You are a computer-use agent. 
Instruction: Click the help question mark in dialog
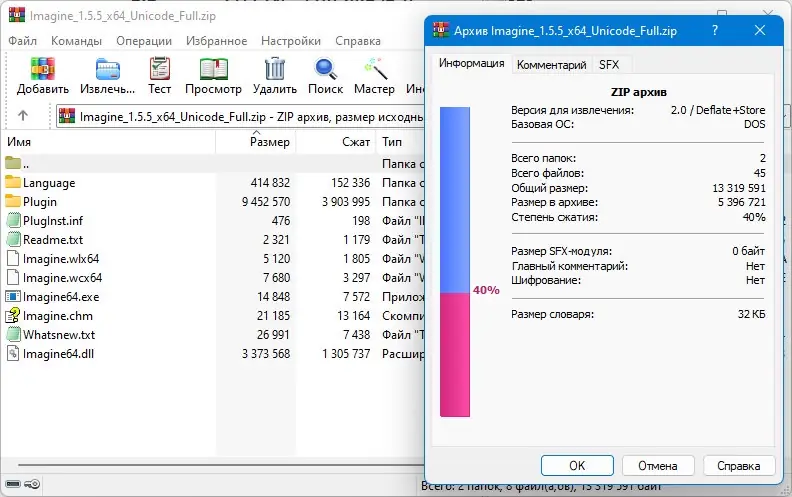tap(715, 30)
